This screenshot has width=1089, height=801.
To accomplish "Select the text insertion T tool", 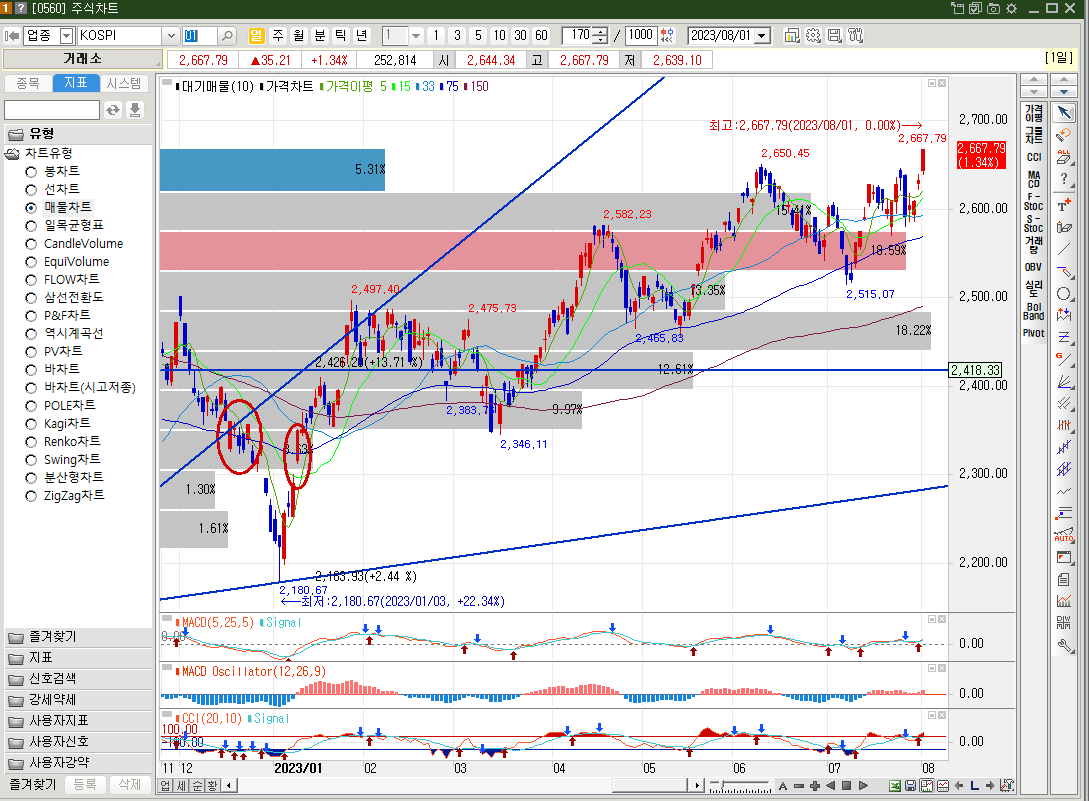I will coord(1063,204).
